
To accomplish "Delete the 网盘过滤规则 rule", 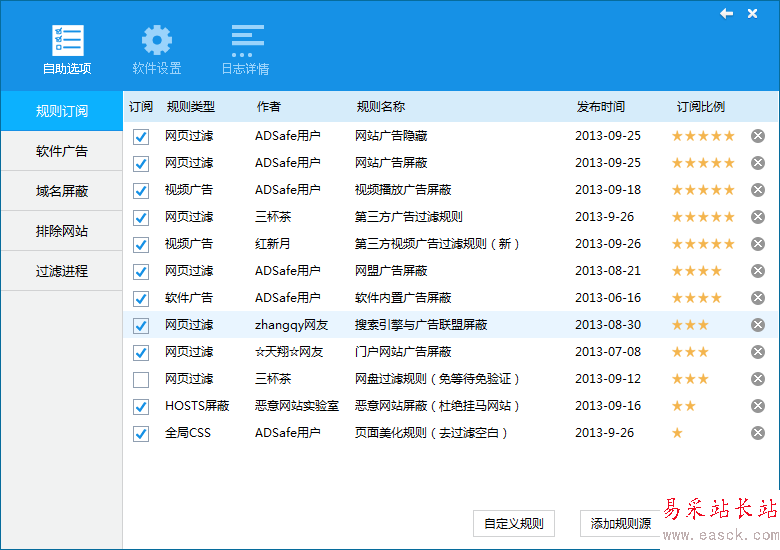I will (758, 379).
